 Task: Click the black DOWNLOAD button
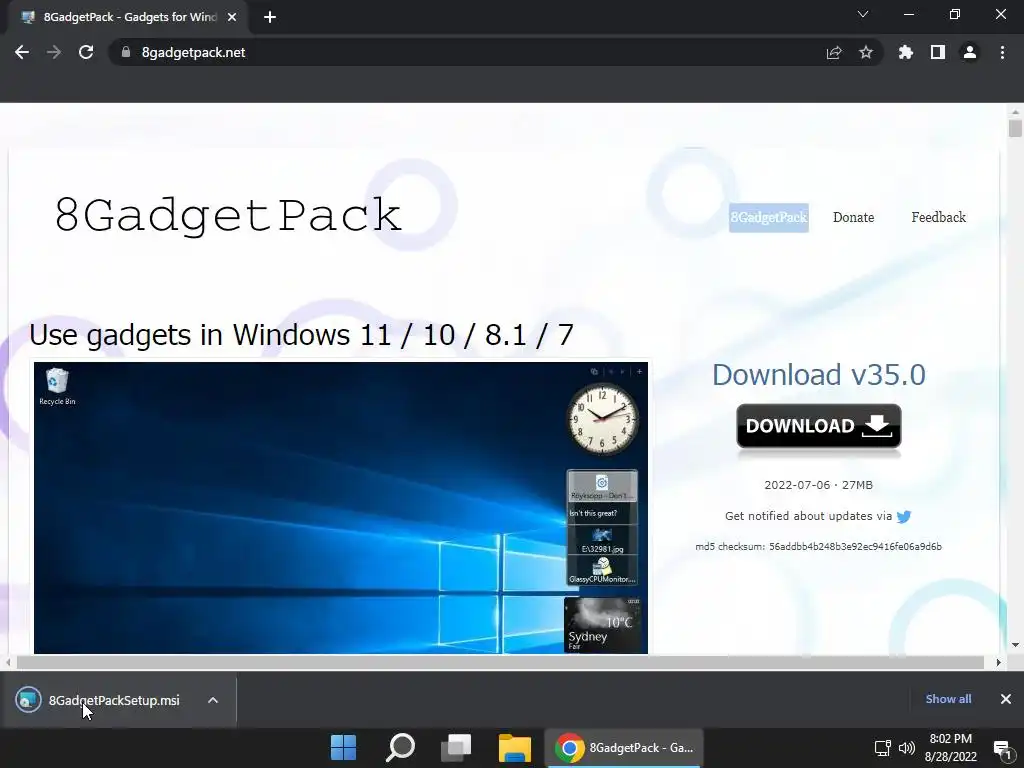(x=819, y=426)
